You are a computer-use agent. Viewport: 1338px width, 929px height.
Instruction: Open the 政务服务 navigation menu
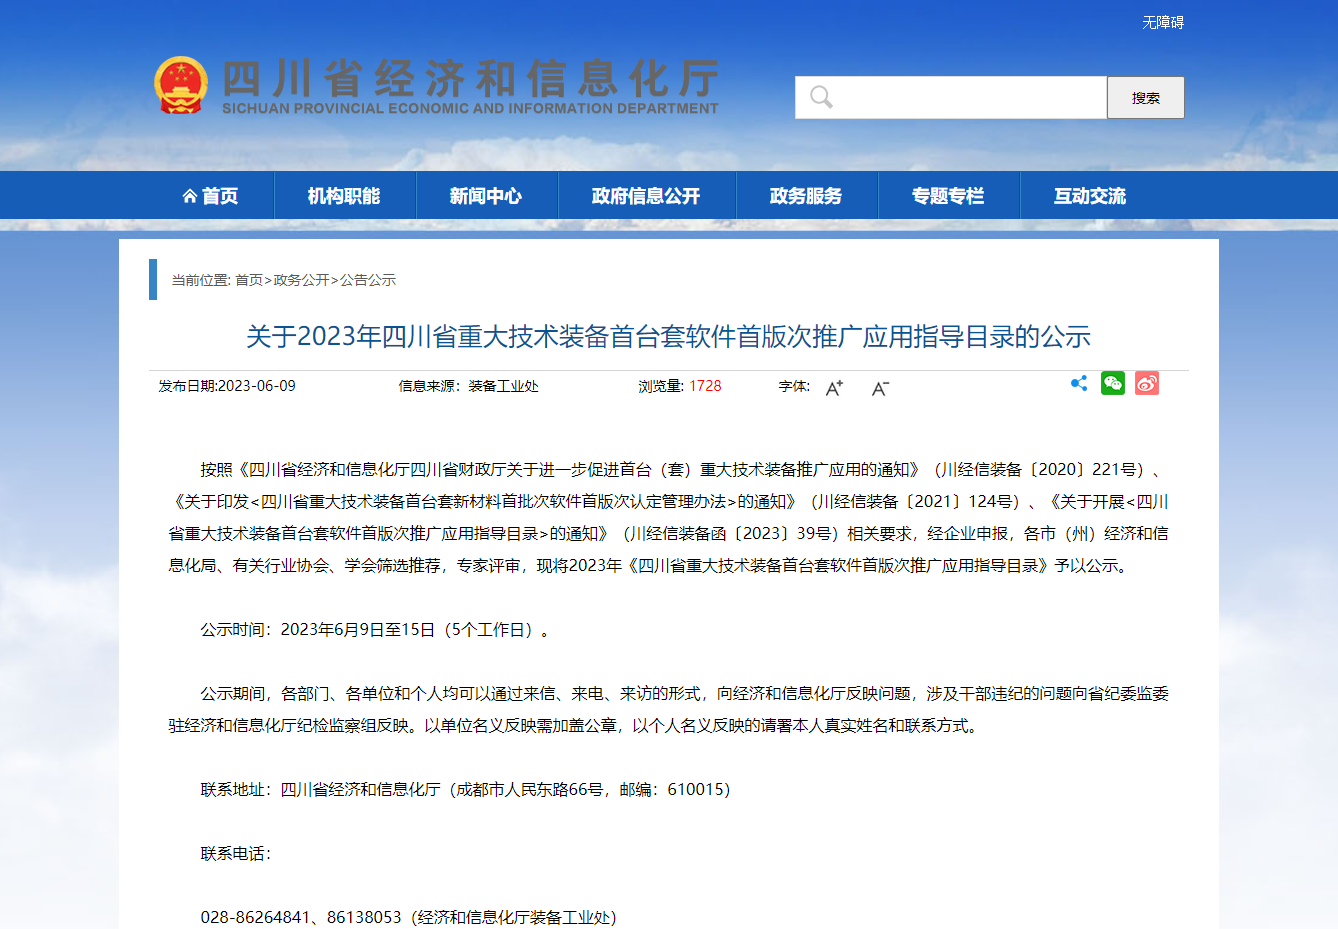pos(806,195)
